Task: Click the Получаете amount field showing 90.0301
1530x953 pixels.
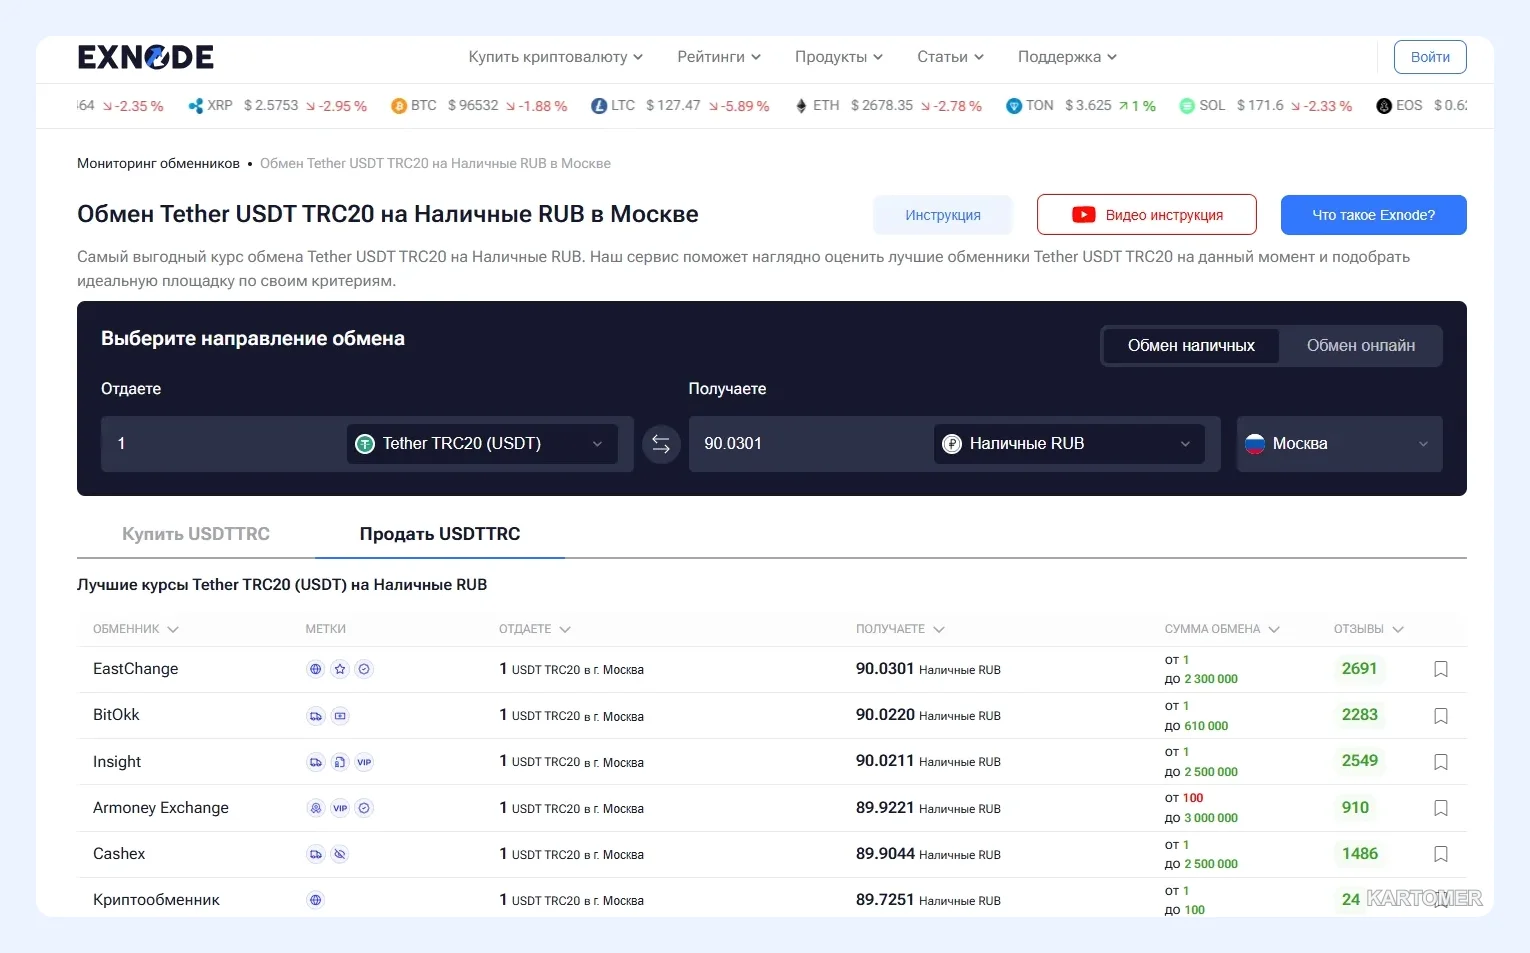Action: coord(810,444)
